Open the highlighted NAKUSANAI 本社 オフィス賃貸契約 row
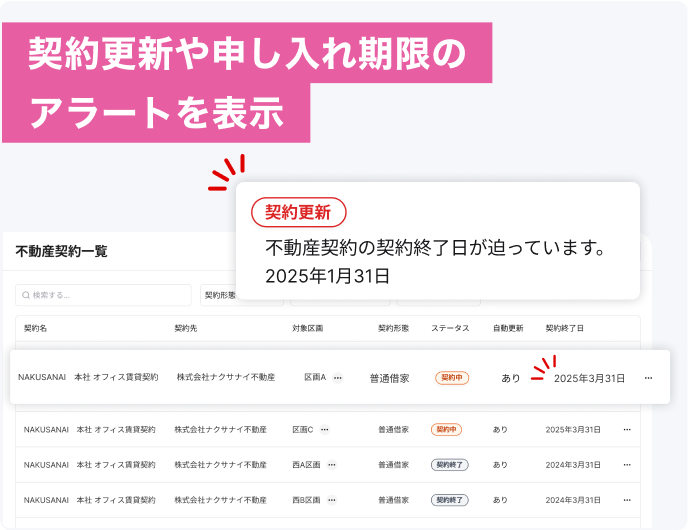The image size is (688, 530). point(88,378)
